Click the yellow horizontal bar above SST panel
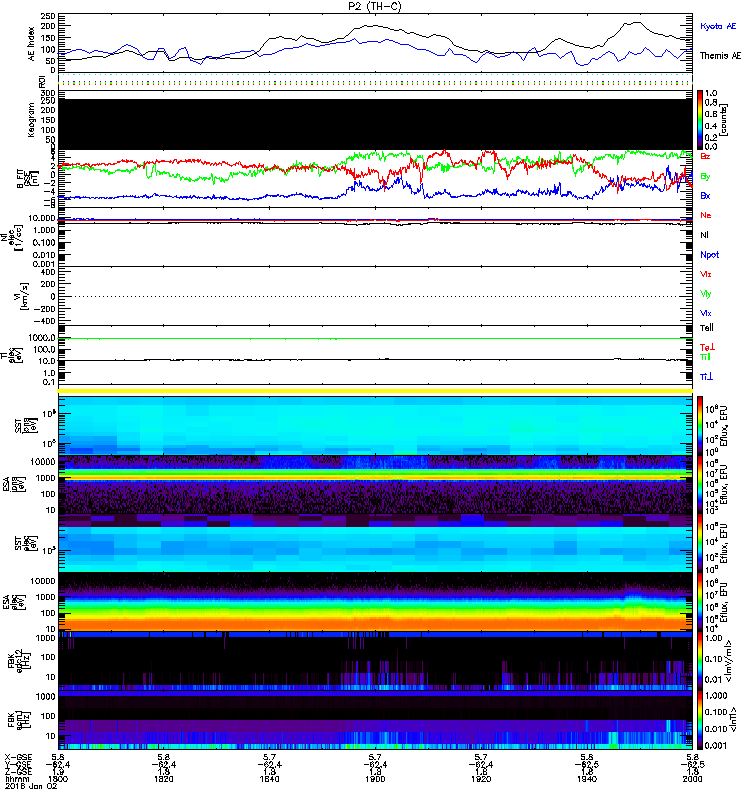The width and height of the screenshot is (750, 800). pos(376,391)
